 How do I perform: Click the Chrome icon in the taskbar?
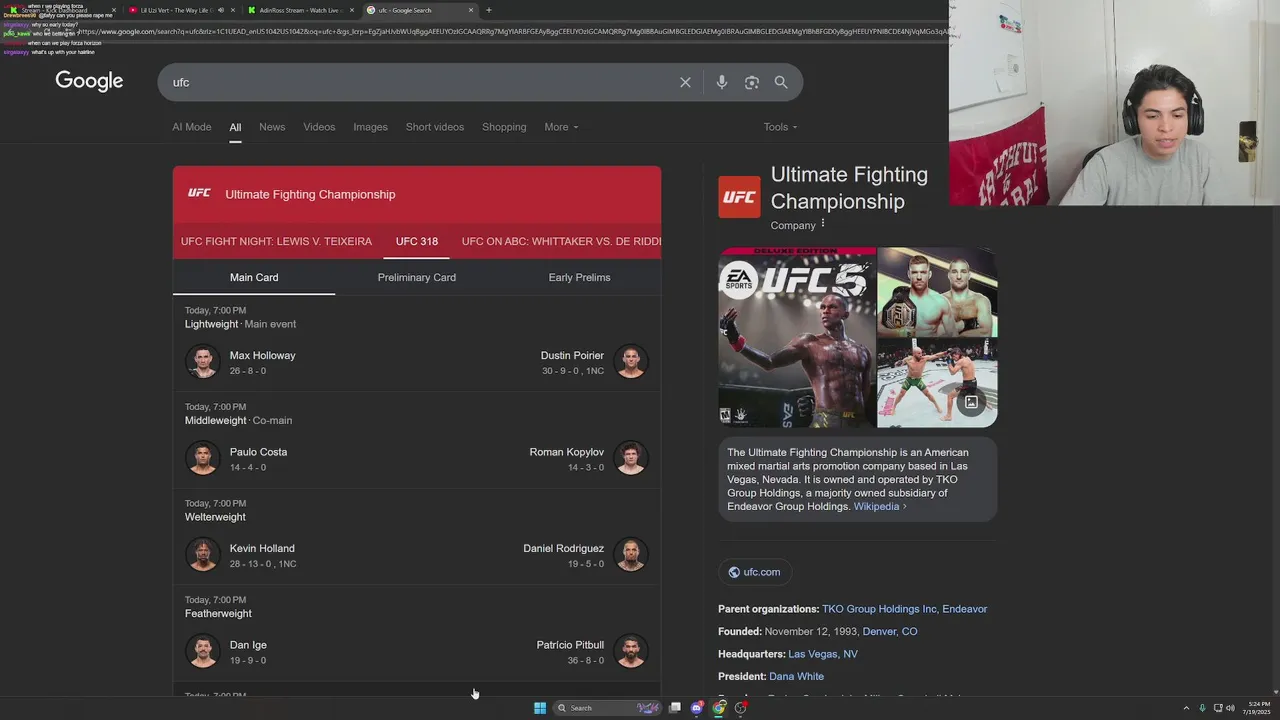tap(719, 708)
